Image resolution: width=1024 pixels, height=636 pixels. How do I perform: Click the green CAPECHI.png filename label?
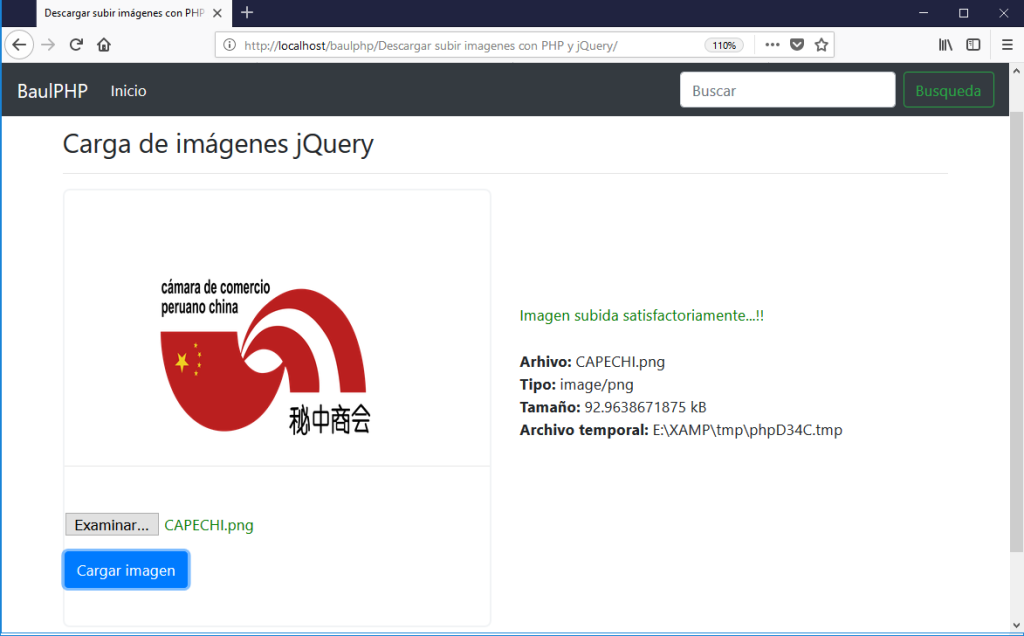[209, 525]
